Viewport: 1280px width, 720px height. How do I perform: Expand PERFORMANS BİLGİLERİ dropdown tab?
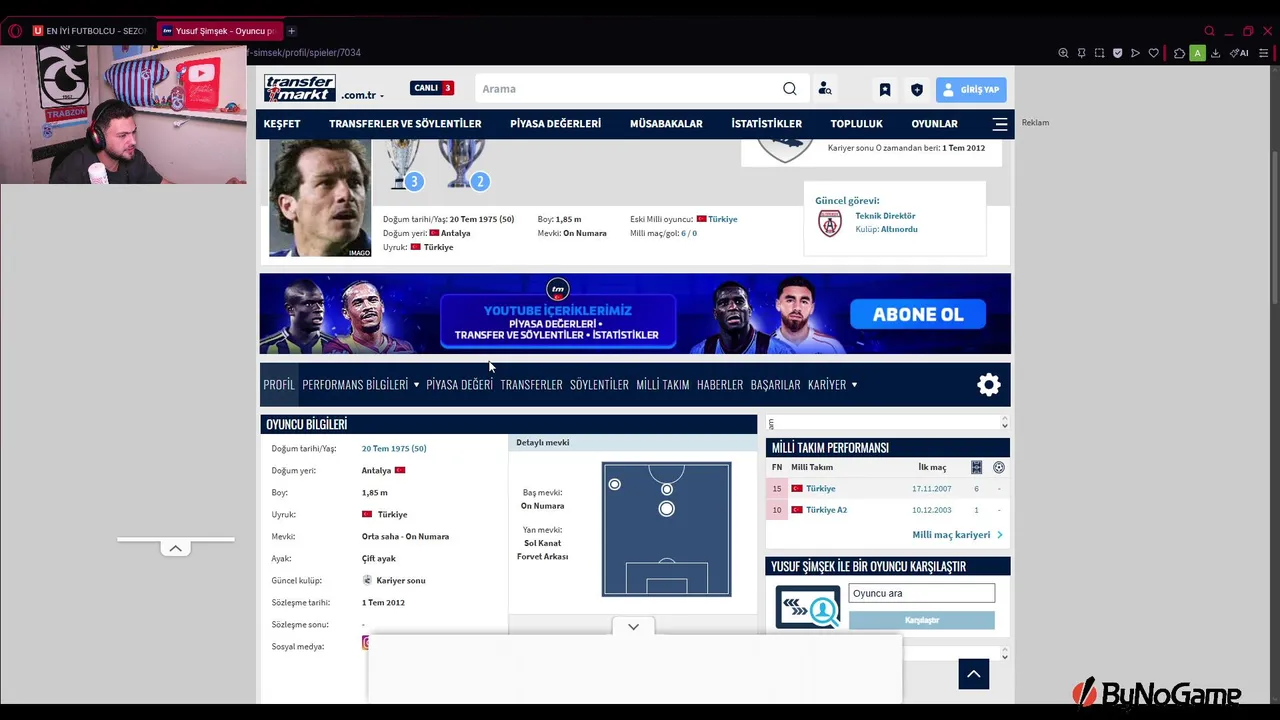(x=360, y=385)
